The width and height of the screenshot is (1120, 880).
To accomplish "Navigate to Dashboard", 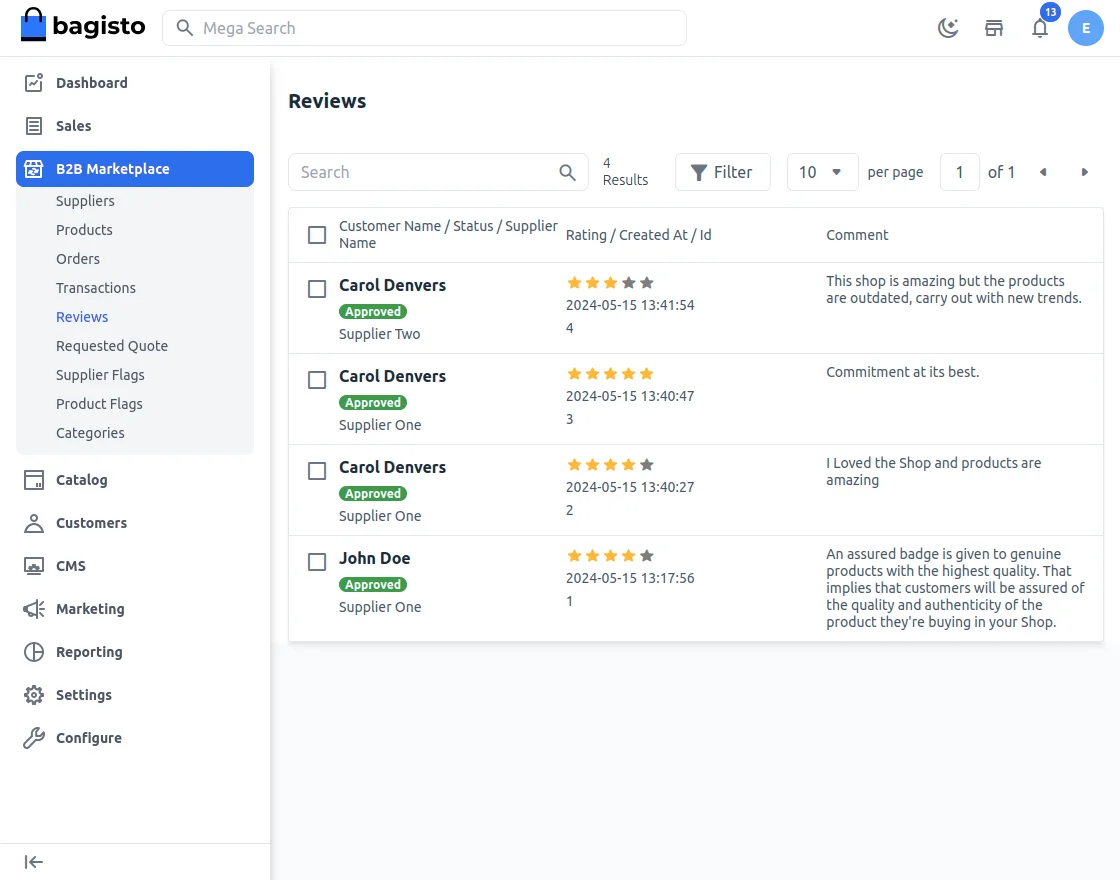I will [92, 83].
